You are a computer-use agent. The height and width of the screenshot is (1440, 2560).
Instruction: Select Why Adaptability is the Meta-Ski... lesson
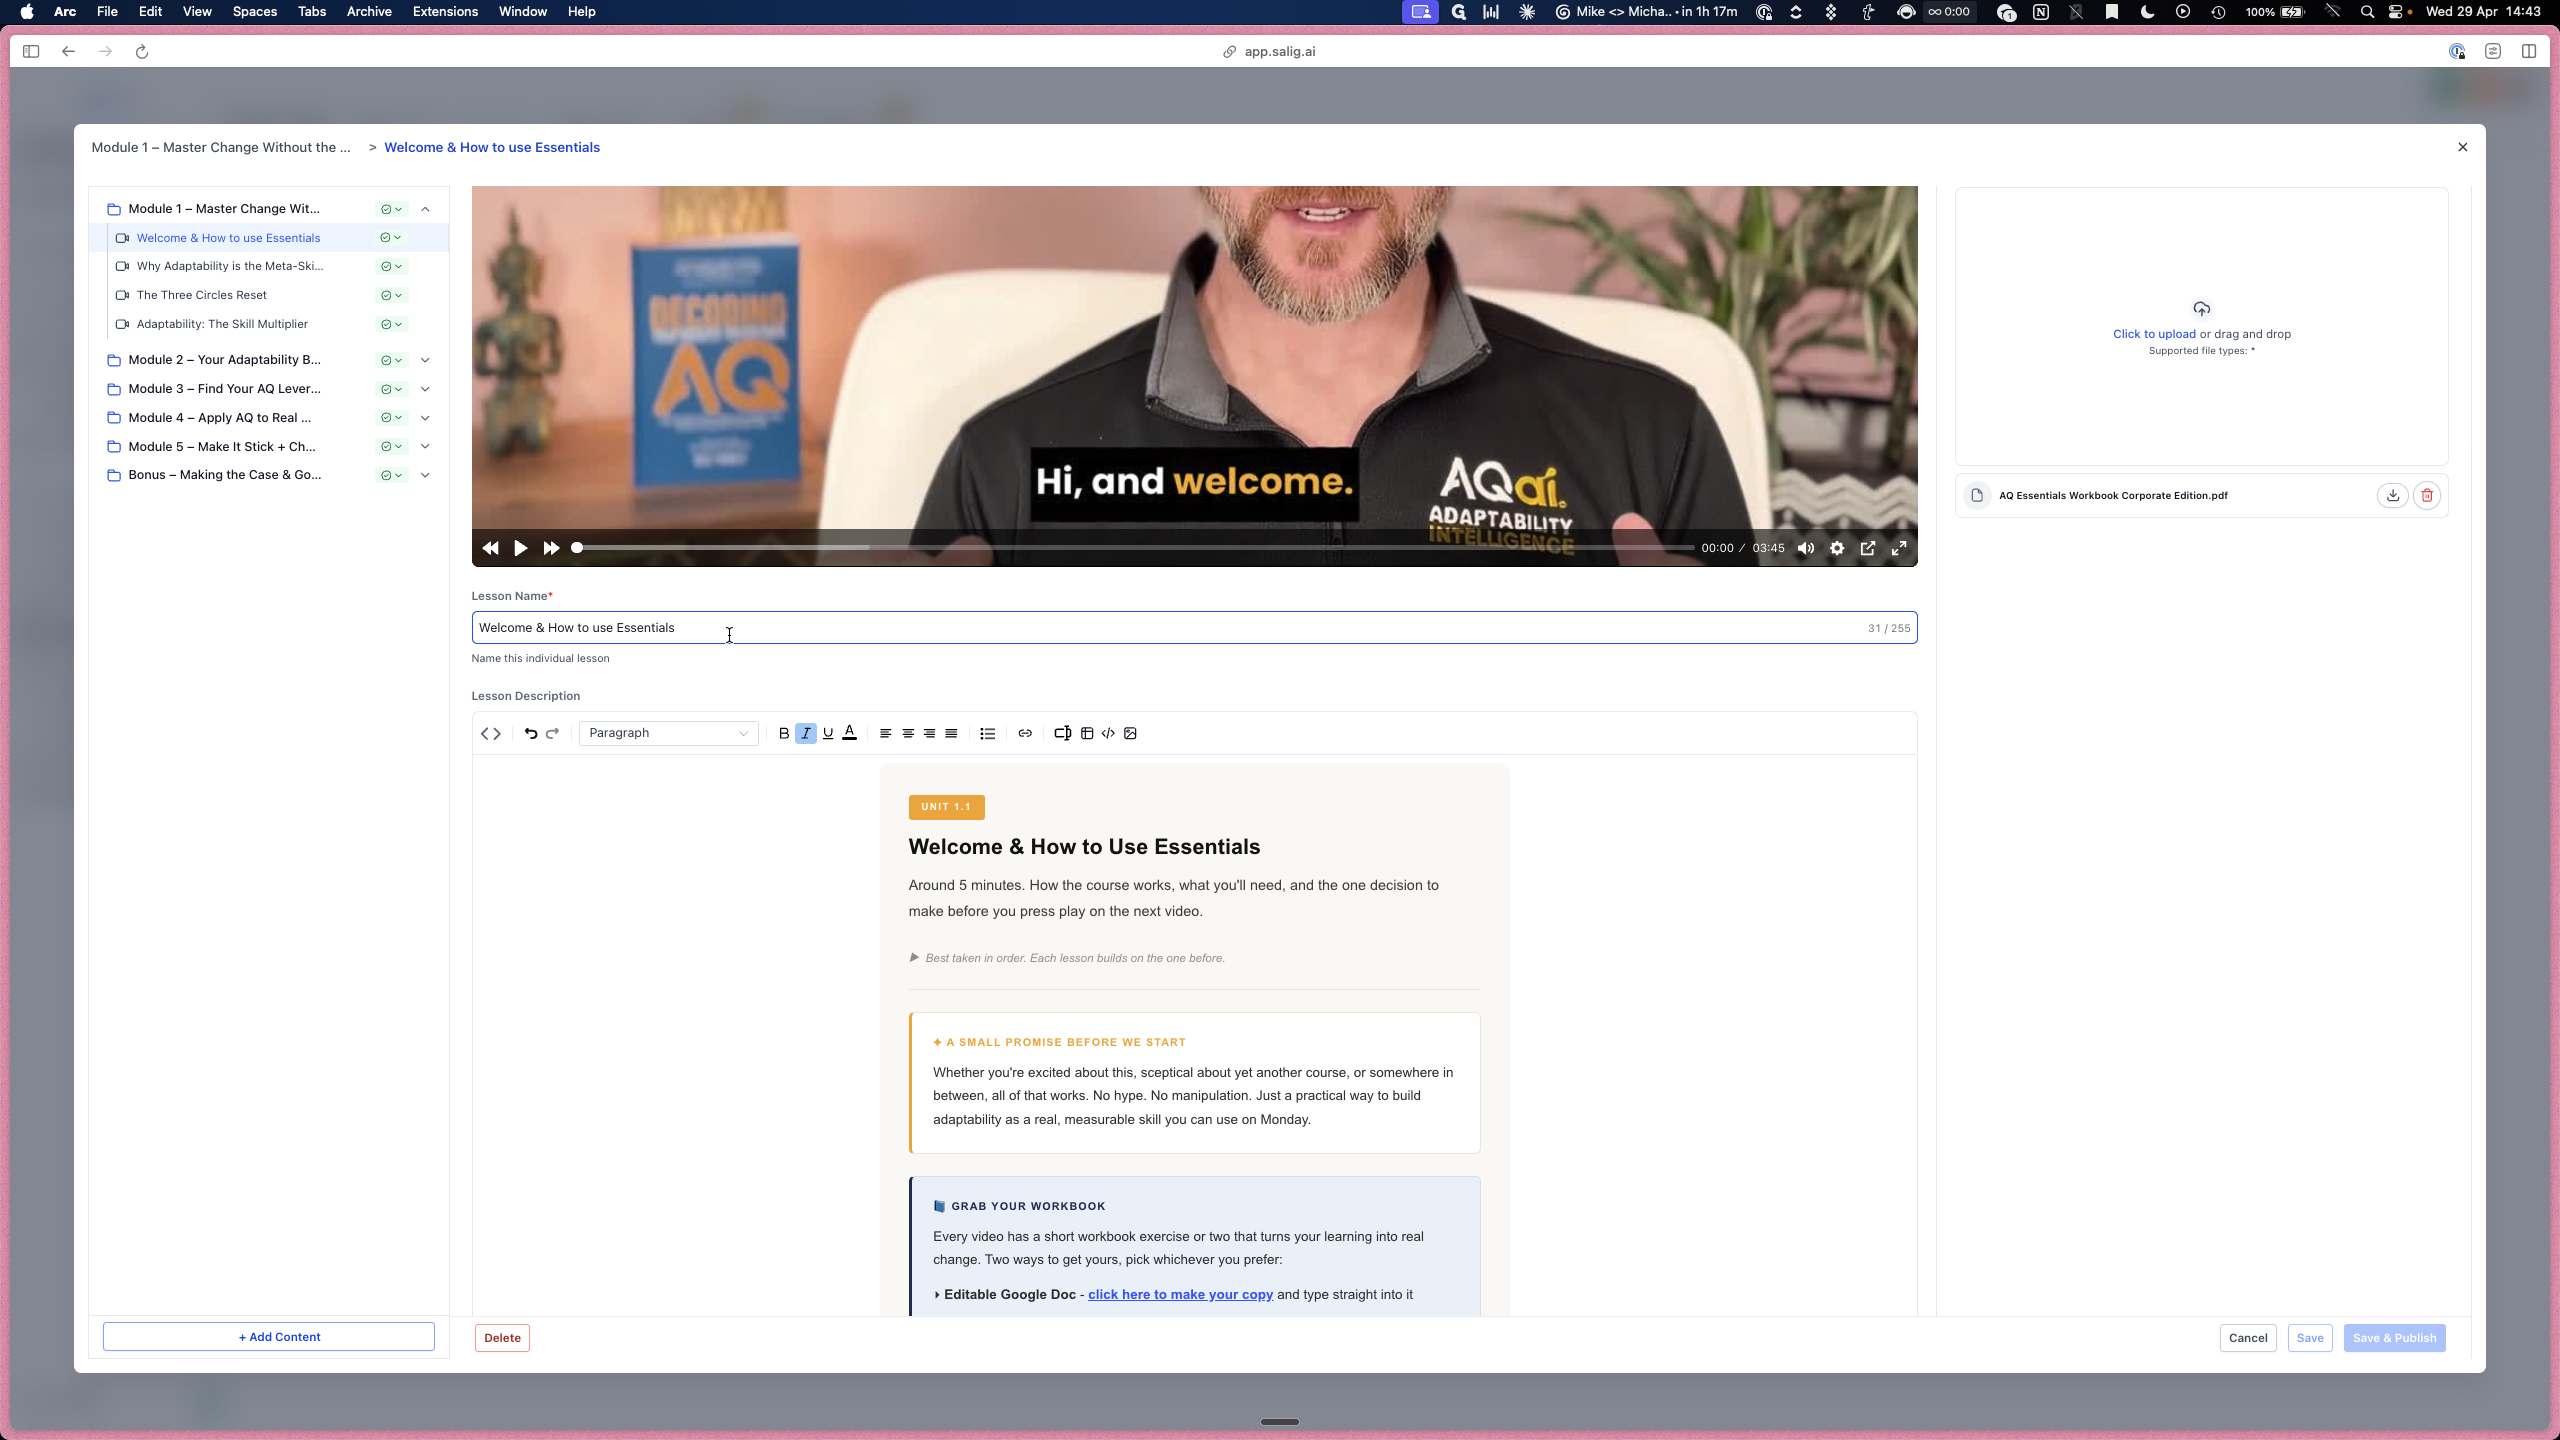tap(230, 266)
